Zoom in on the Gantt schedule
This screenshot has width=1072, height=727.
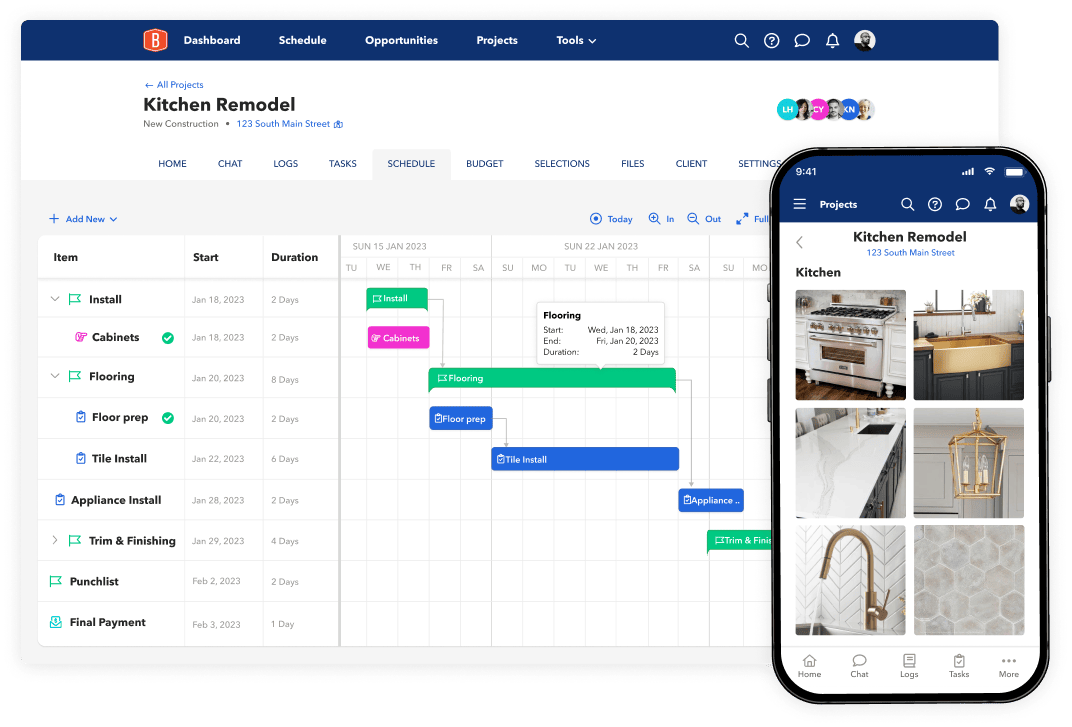[661, 218]
